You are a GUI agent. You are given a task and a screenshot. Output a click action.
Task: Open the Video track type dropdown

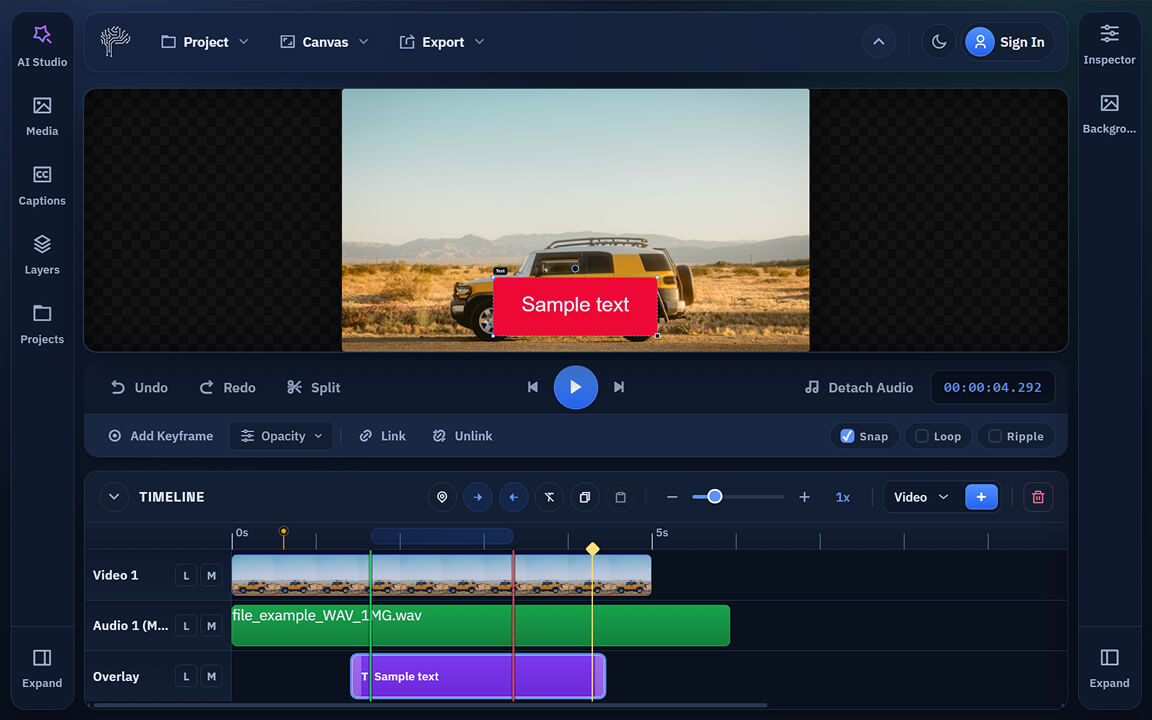pyautogui.click(x=921, y=497)
